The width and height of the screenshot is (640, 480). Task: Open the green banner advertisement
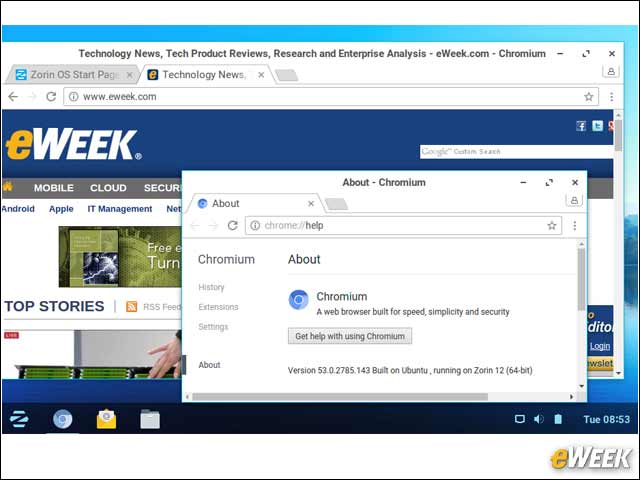(x=120, y=257)
